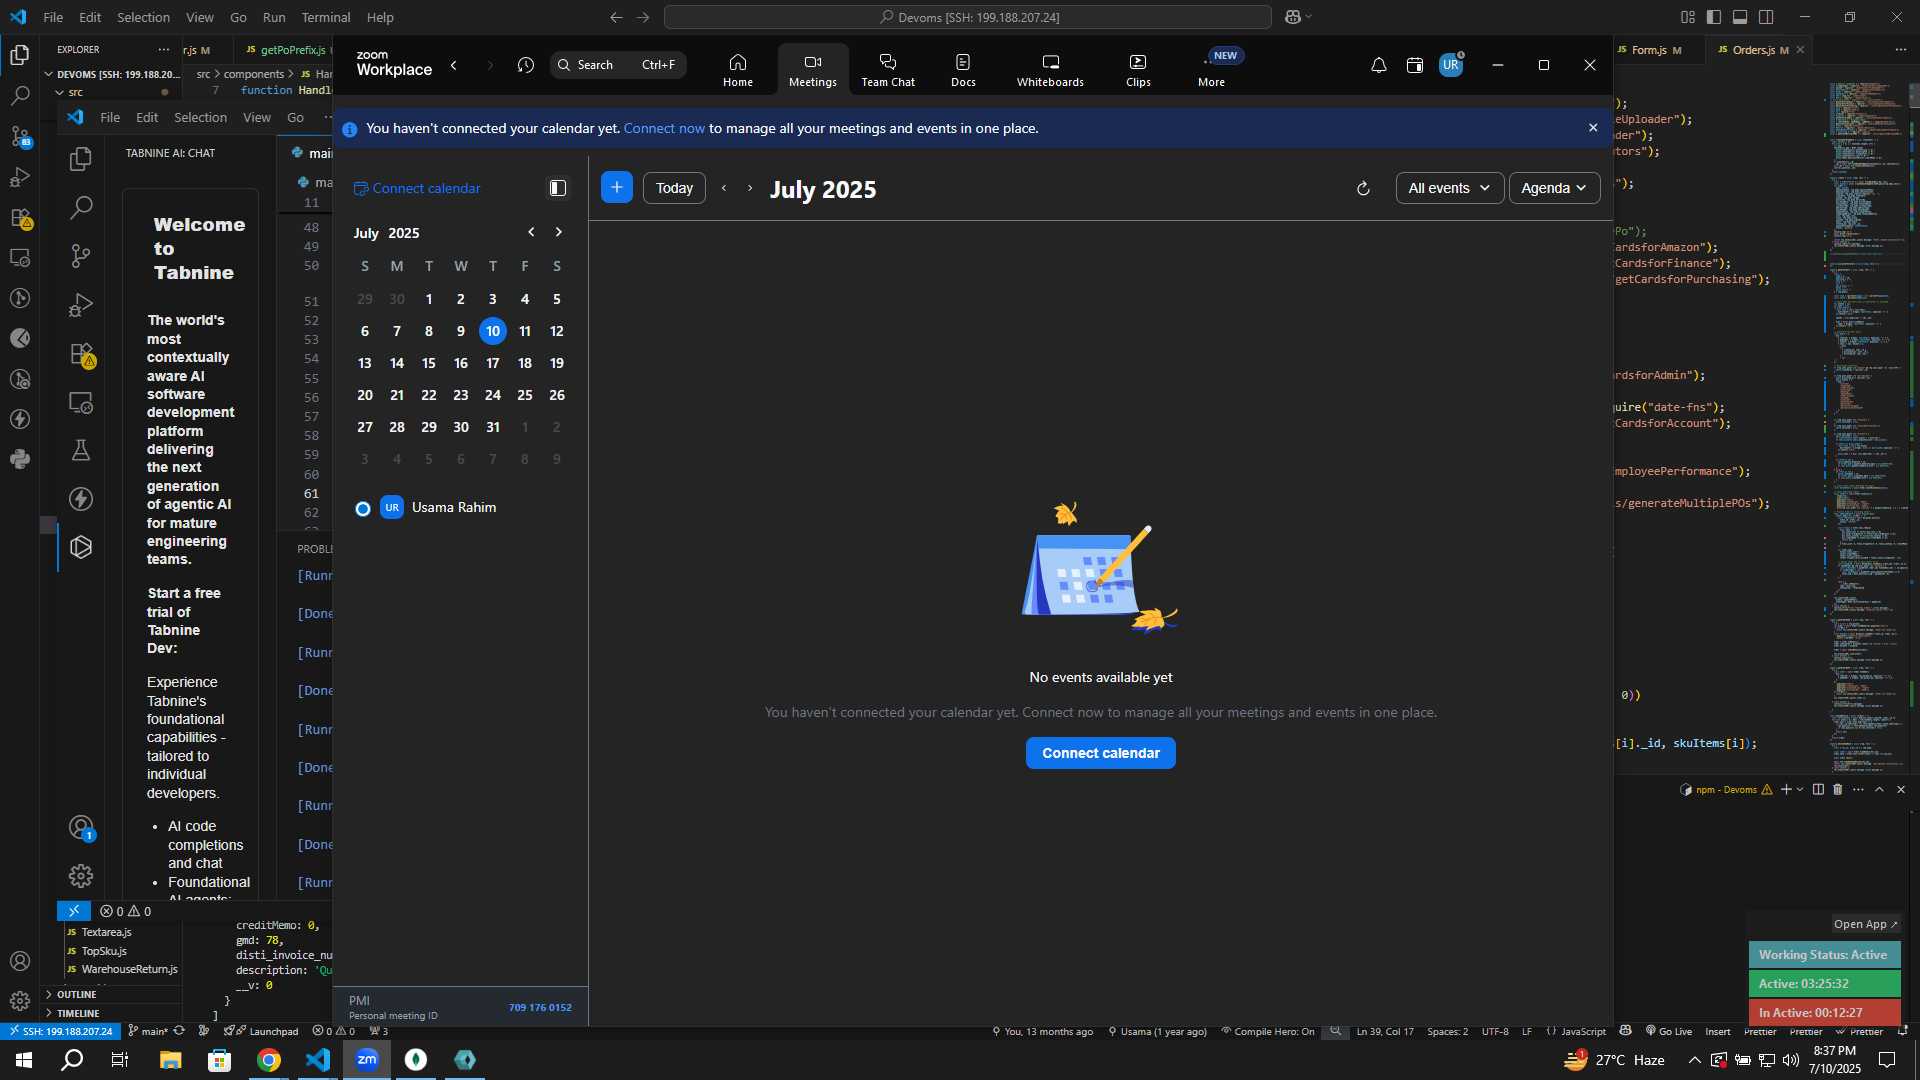Image resolution: width=1920 pixels, height=1080 pixels.
Task: Select July 24 in mini calendar
Action: 493,395
